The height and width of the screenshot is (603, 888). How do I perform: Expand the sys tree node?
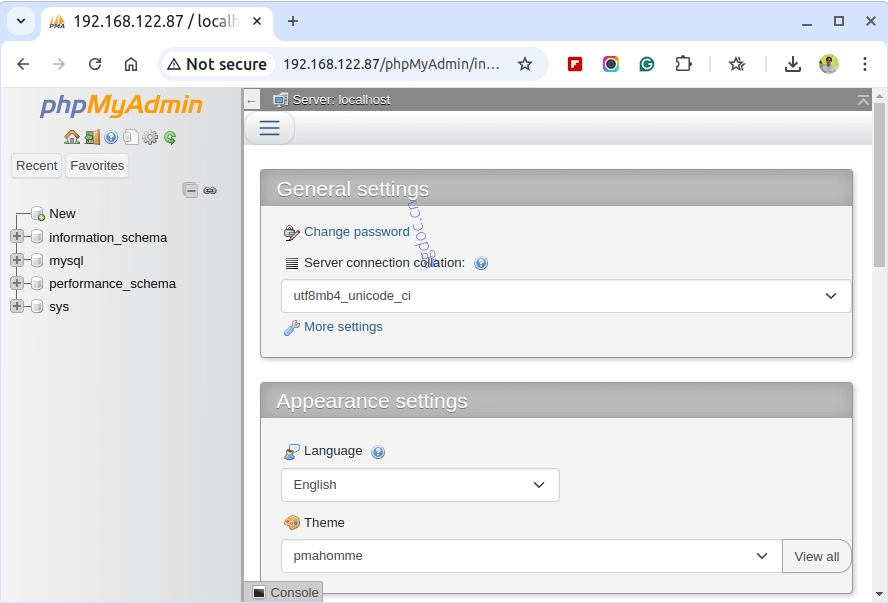tap(17, 306)
